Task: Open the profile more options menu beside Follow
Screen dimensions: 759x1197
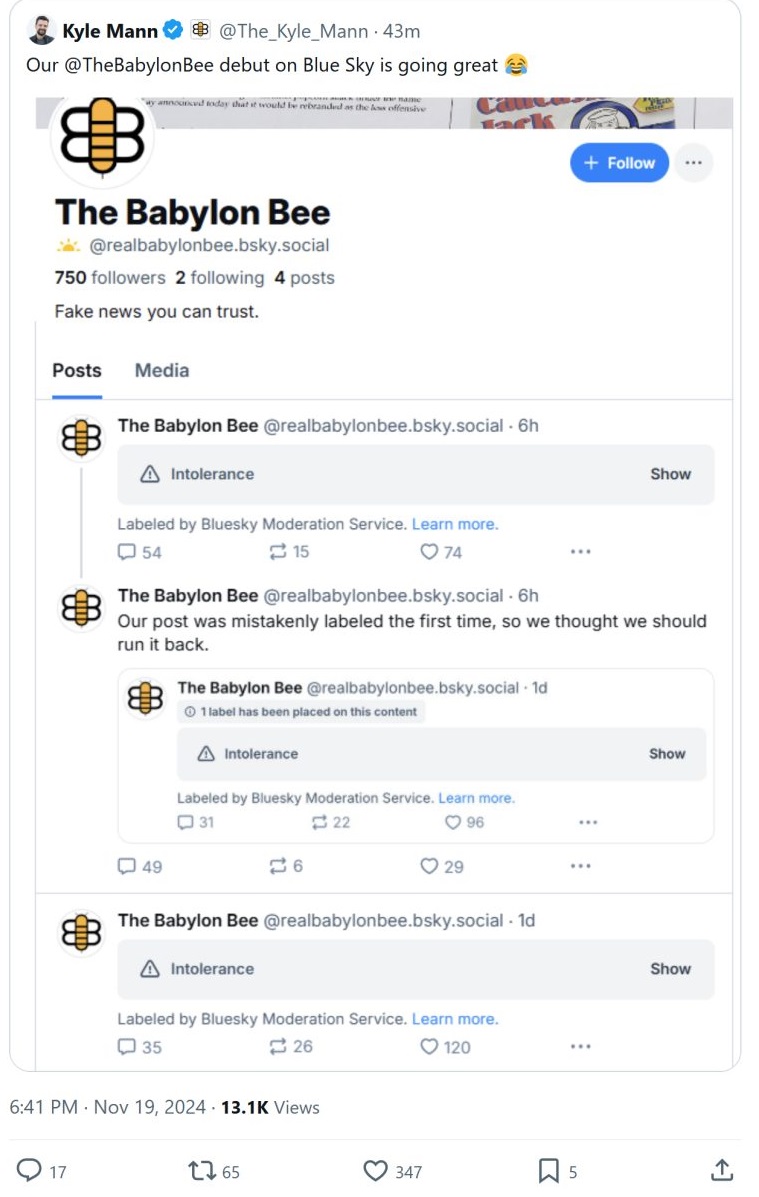Action: 693,163
